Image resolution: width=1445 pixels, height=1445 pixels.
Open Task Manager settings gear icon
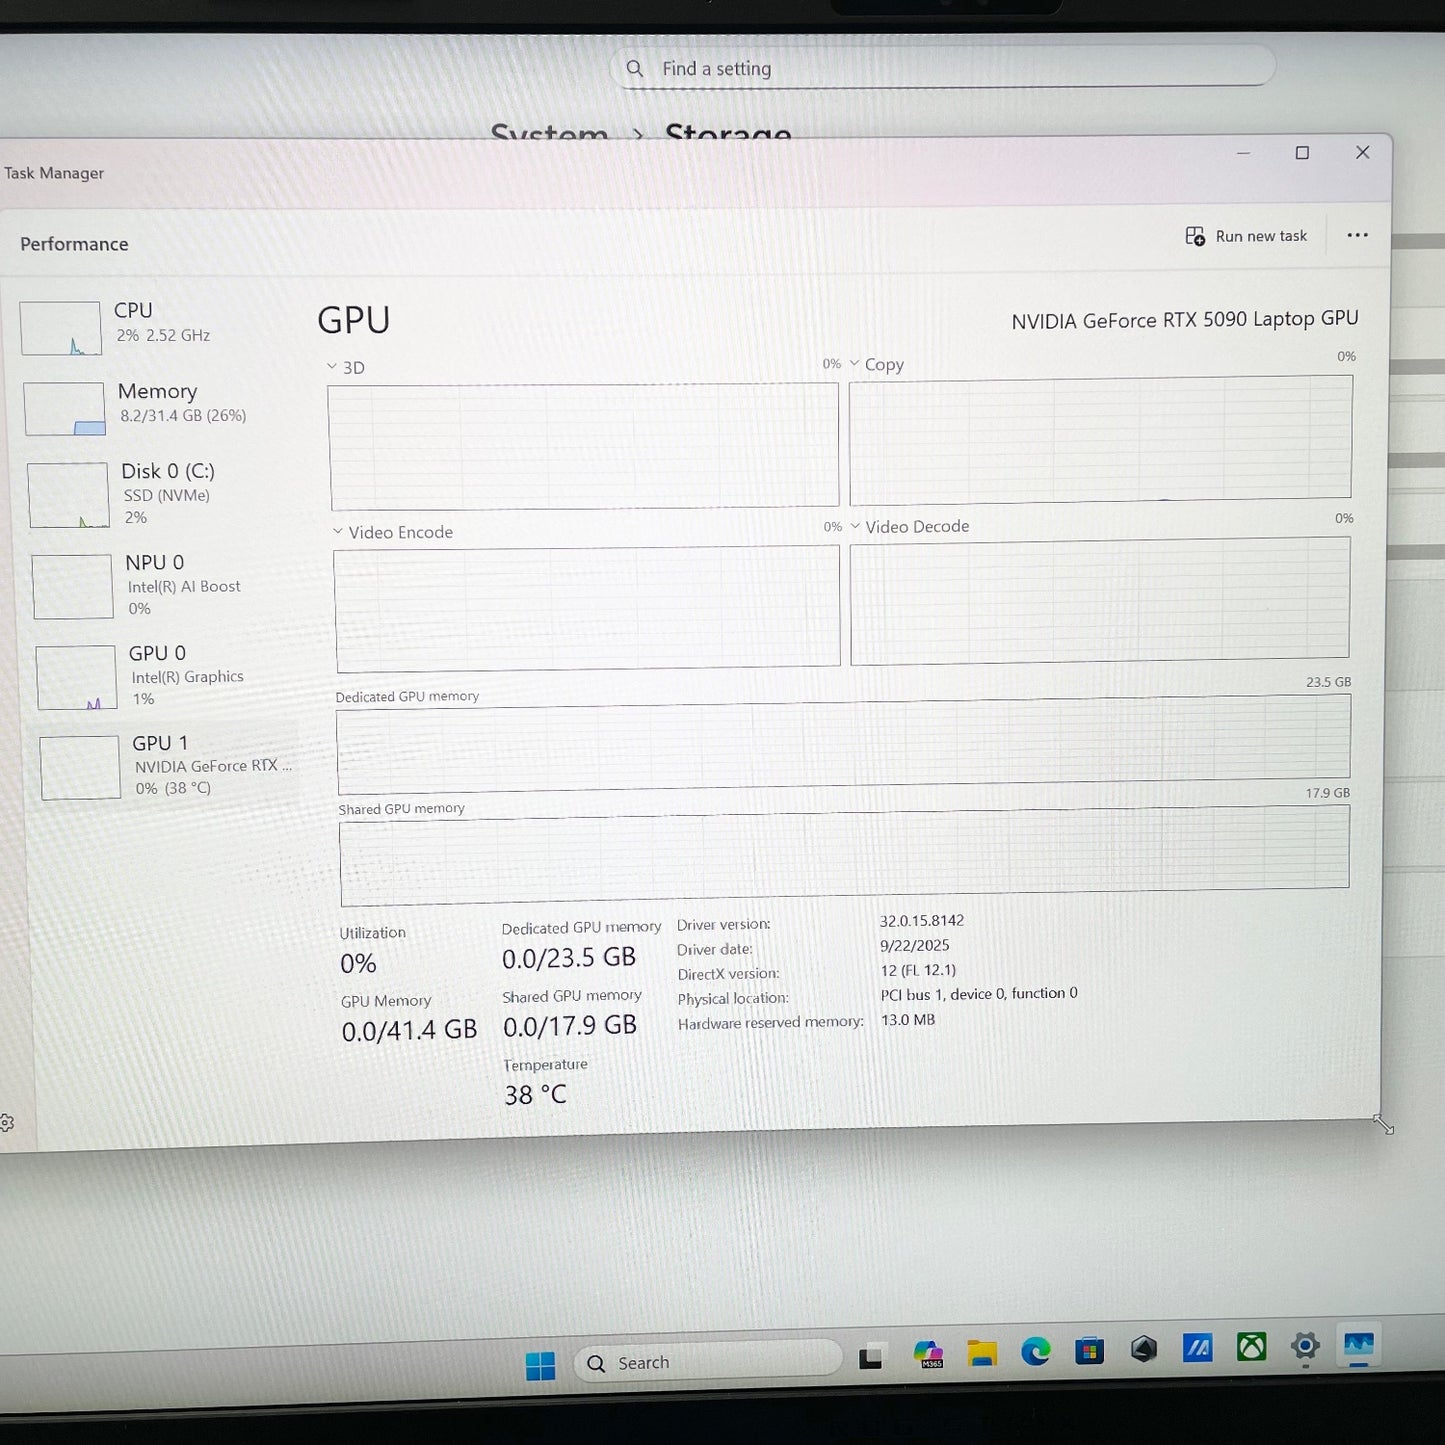click(x=6, y=1123)
